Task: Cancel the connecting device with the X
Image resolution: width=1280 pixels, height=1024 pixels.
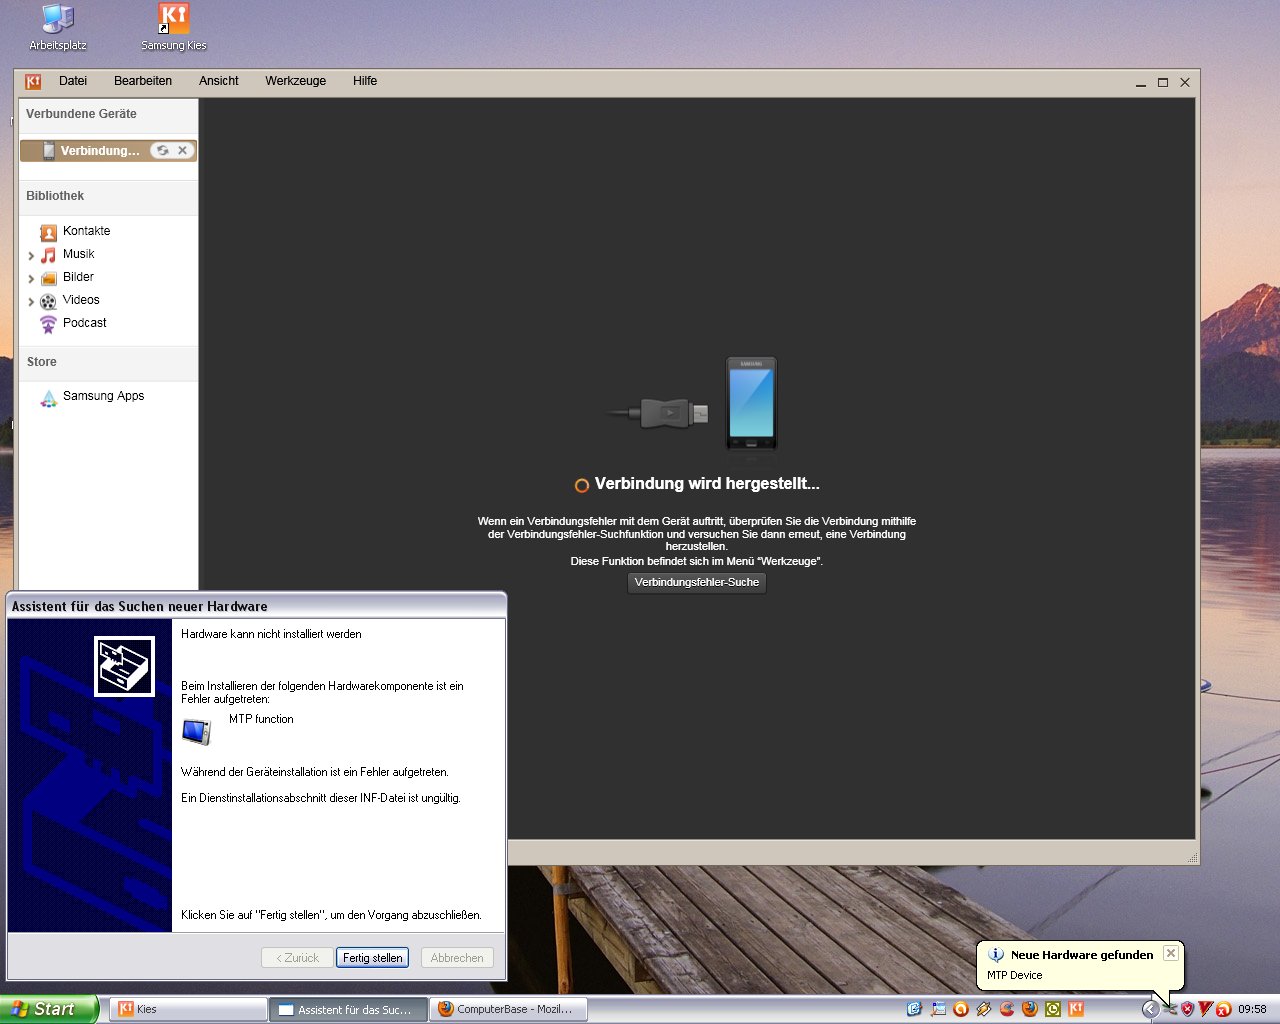Action: [x=182, y=150]
